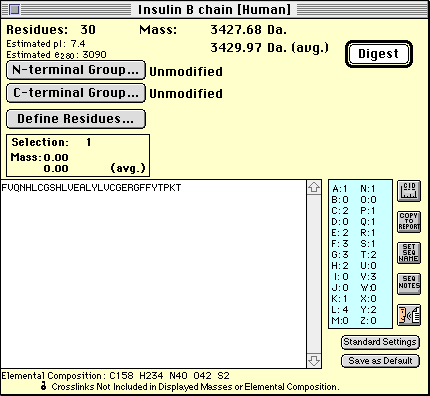
Task: Click the Set Seq Name icon
Action: pos(409,253)
